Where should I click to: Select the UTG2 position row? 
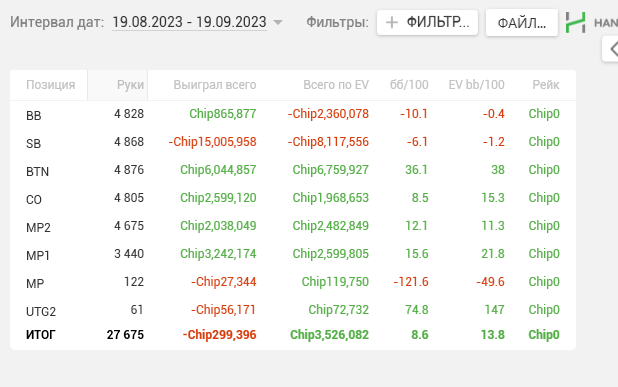pos(293,310)
